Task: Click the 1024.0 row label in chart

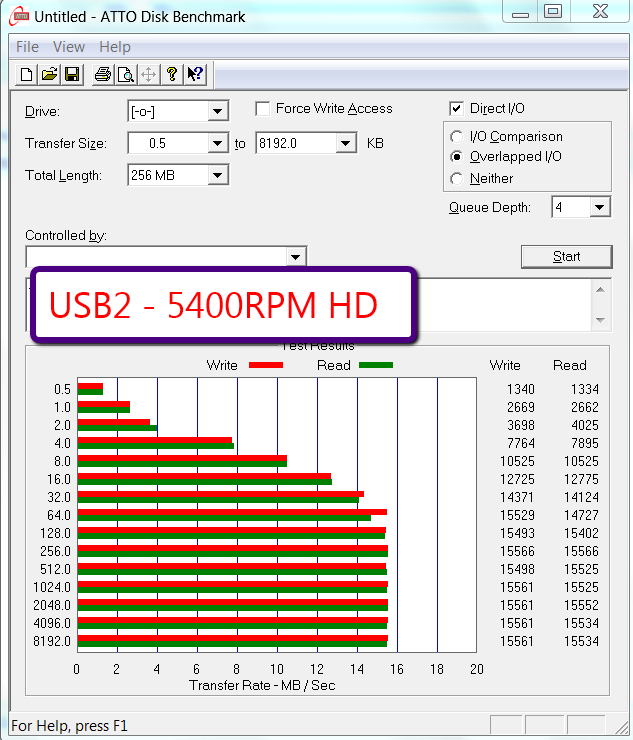Action: (x=52, y=588)
